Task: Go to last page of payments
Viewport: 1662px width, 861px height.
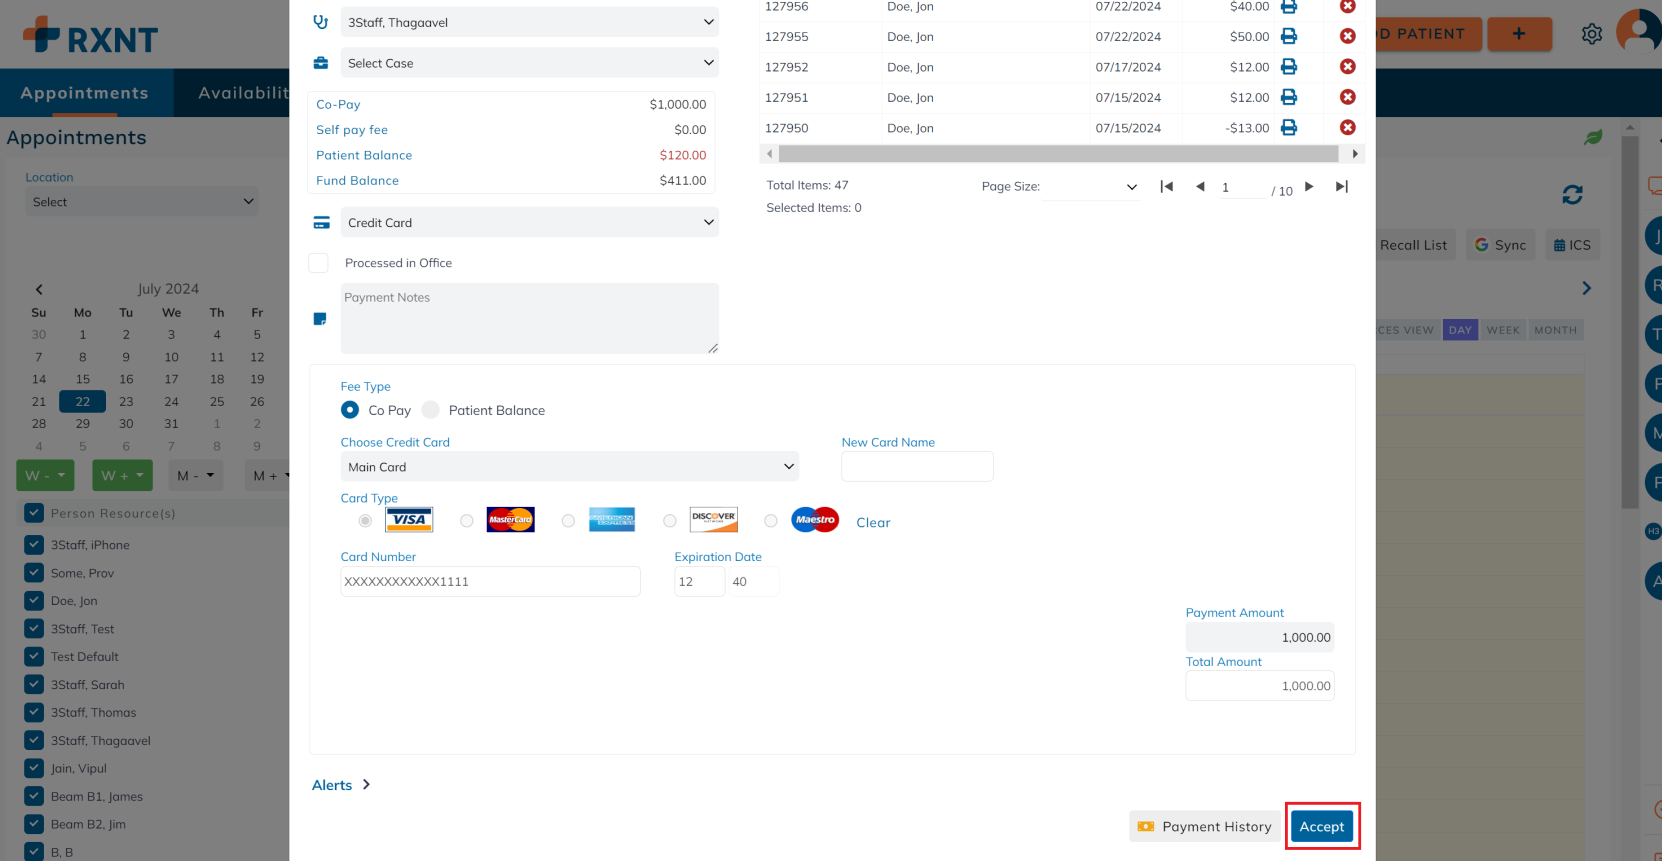Action: 1342,186
